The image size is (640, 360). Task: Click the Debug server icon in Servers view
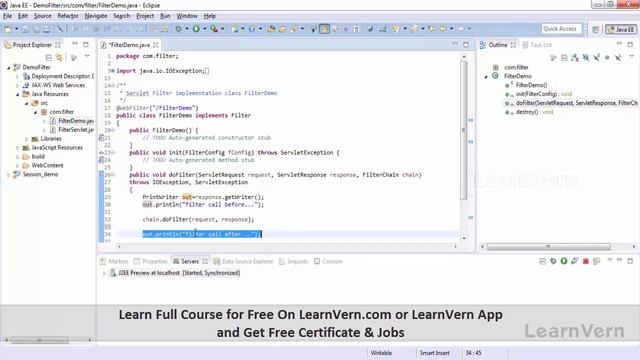point(553,261)
